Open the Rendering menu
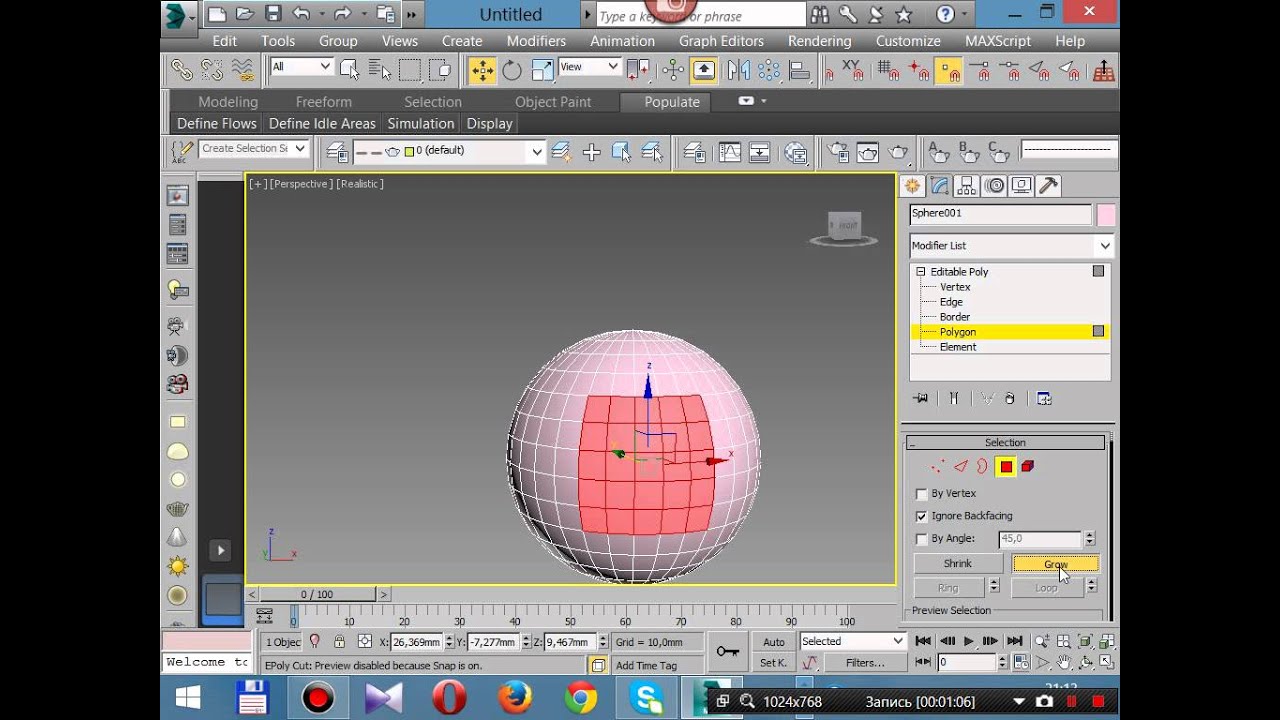This screenshot has width=1280, height=720. click(819, 41)
